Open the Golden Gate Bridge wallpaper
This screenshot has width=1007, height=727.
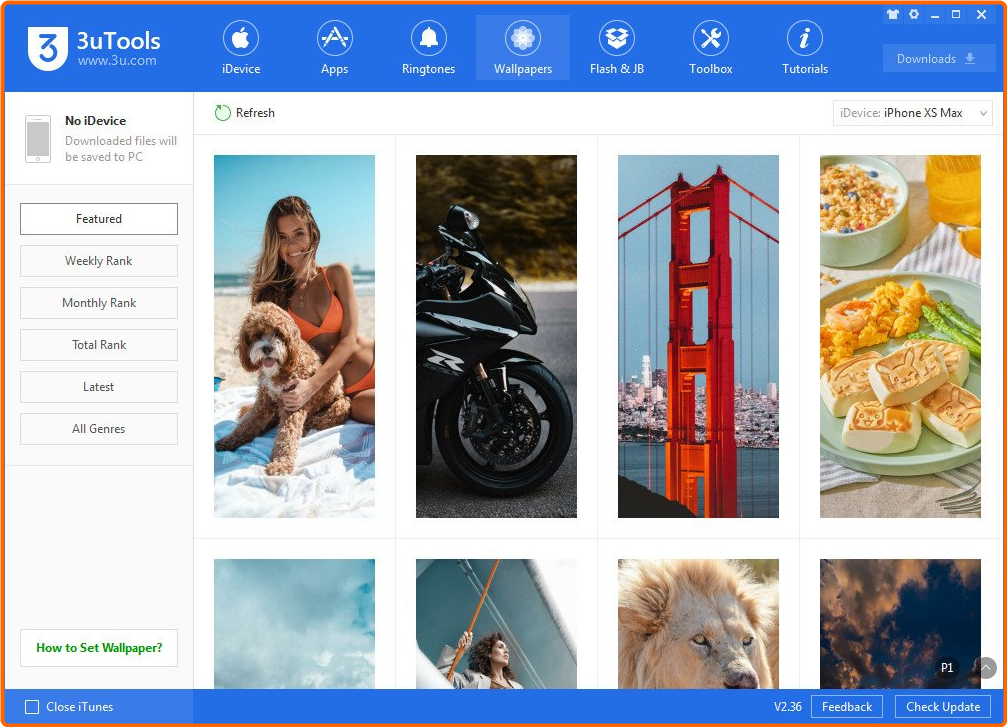coord(698,337)
